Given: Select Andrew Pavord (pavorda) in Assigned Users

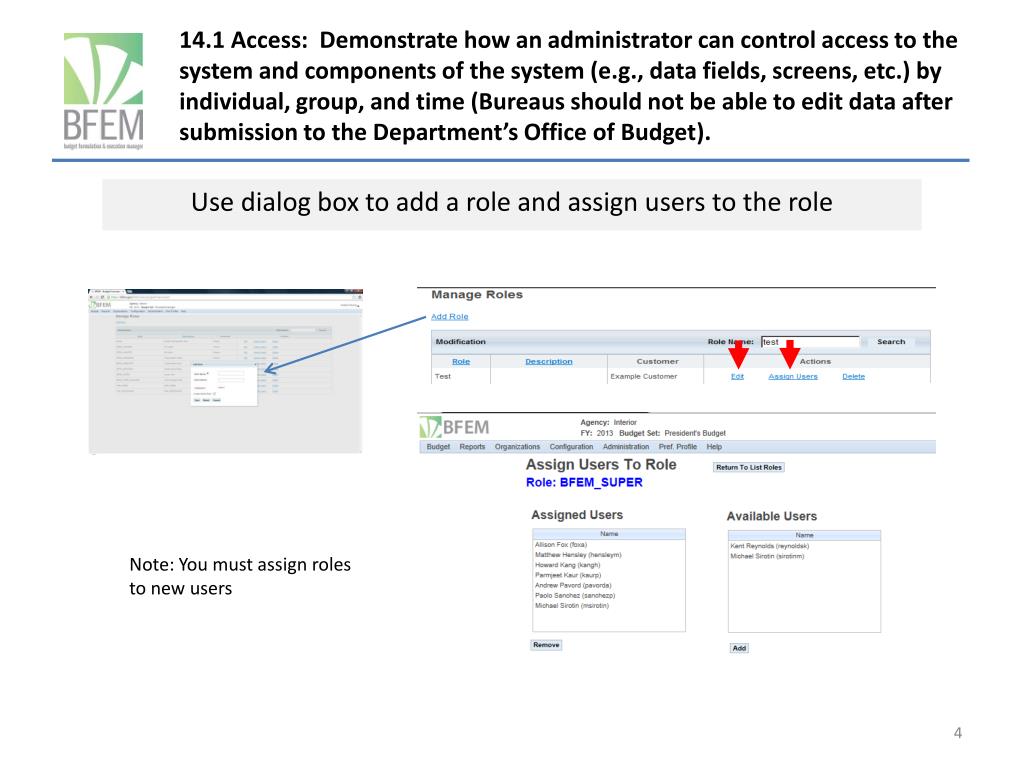Looking at the screenshot, I should (573, 586).
